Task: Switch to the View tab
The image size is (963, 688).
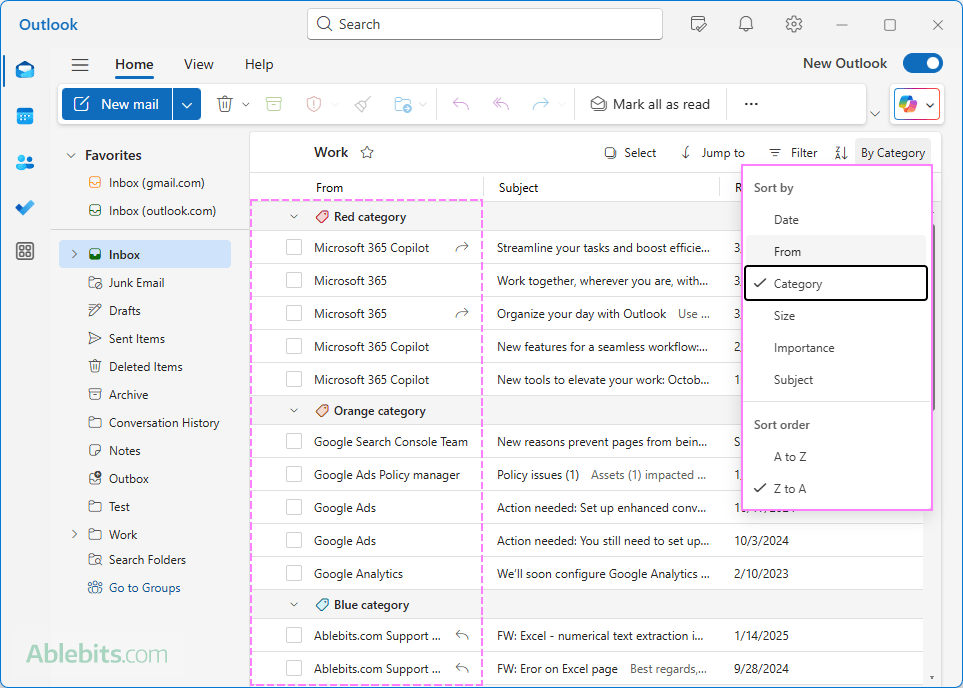Action: [198, 64]
